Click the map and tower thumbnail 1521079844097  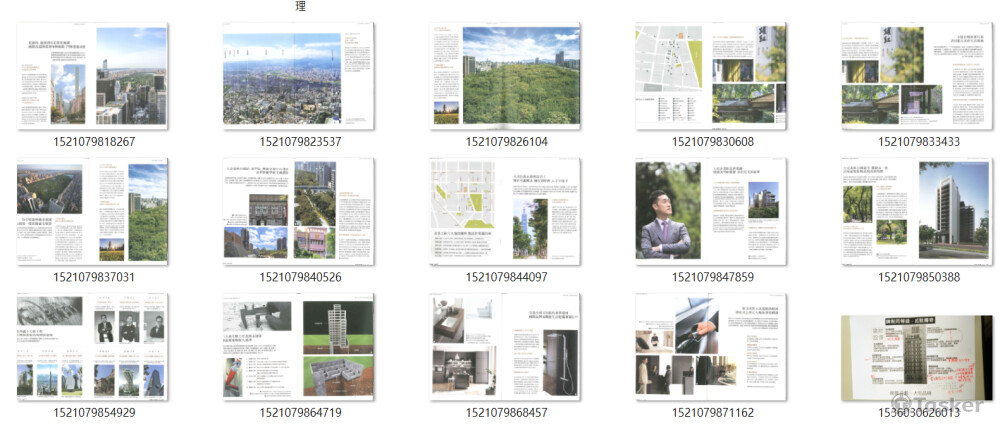click(x=506, y=212)
